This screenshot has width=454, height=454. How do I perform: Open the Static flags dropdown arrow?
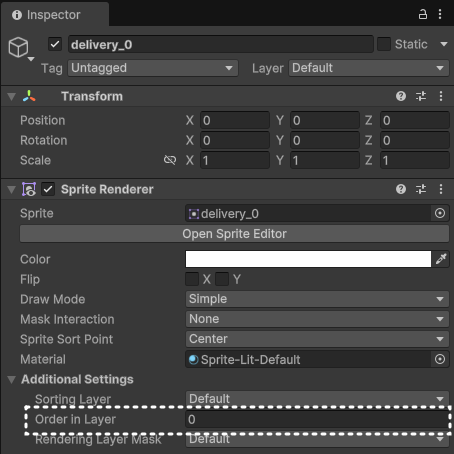coord(444,44)
